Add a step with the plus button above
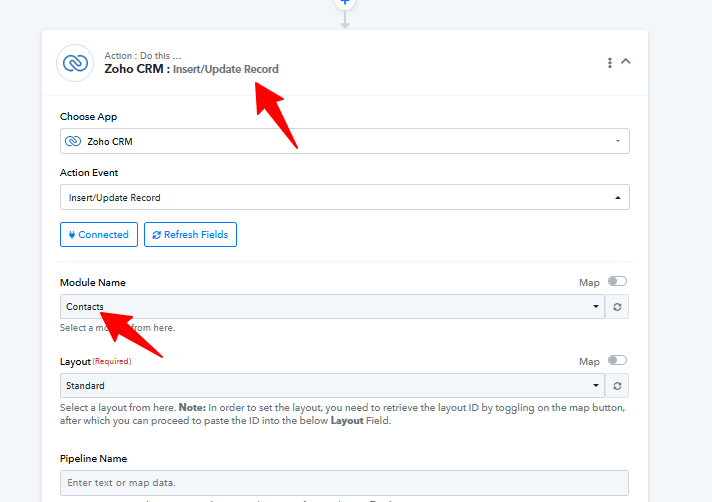The height and width of the screenshot is (502, 712). (x=345, y=2)
